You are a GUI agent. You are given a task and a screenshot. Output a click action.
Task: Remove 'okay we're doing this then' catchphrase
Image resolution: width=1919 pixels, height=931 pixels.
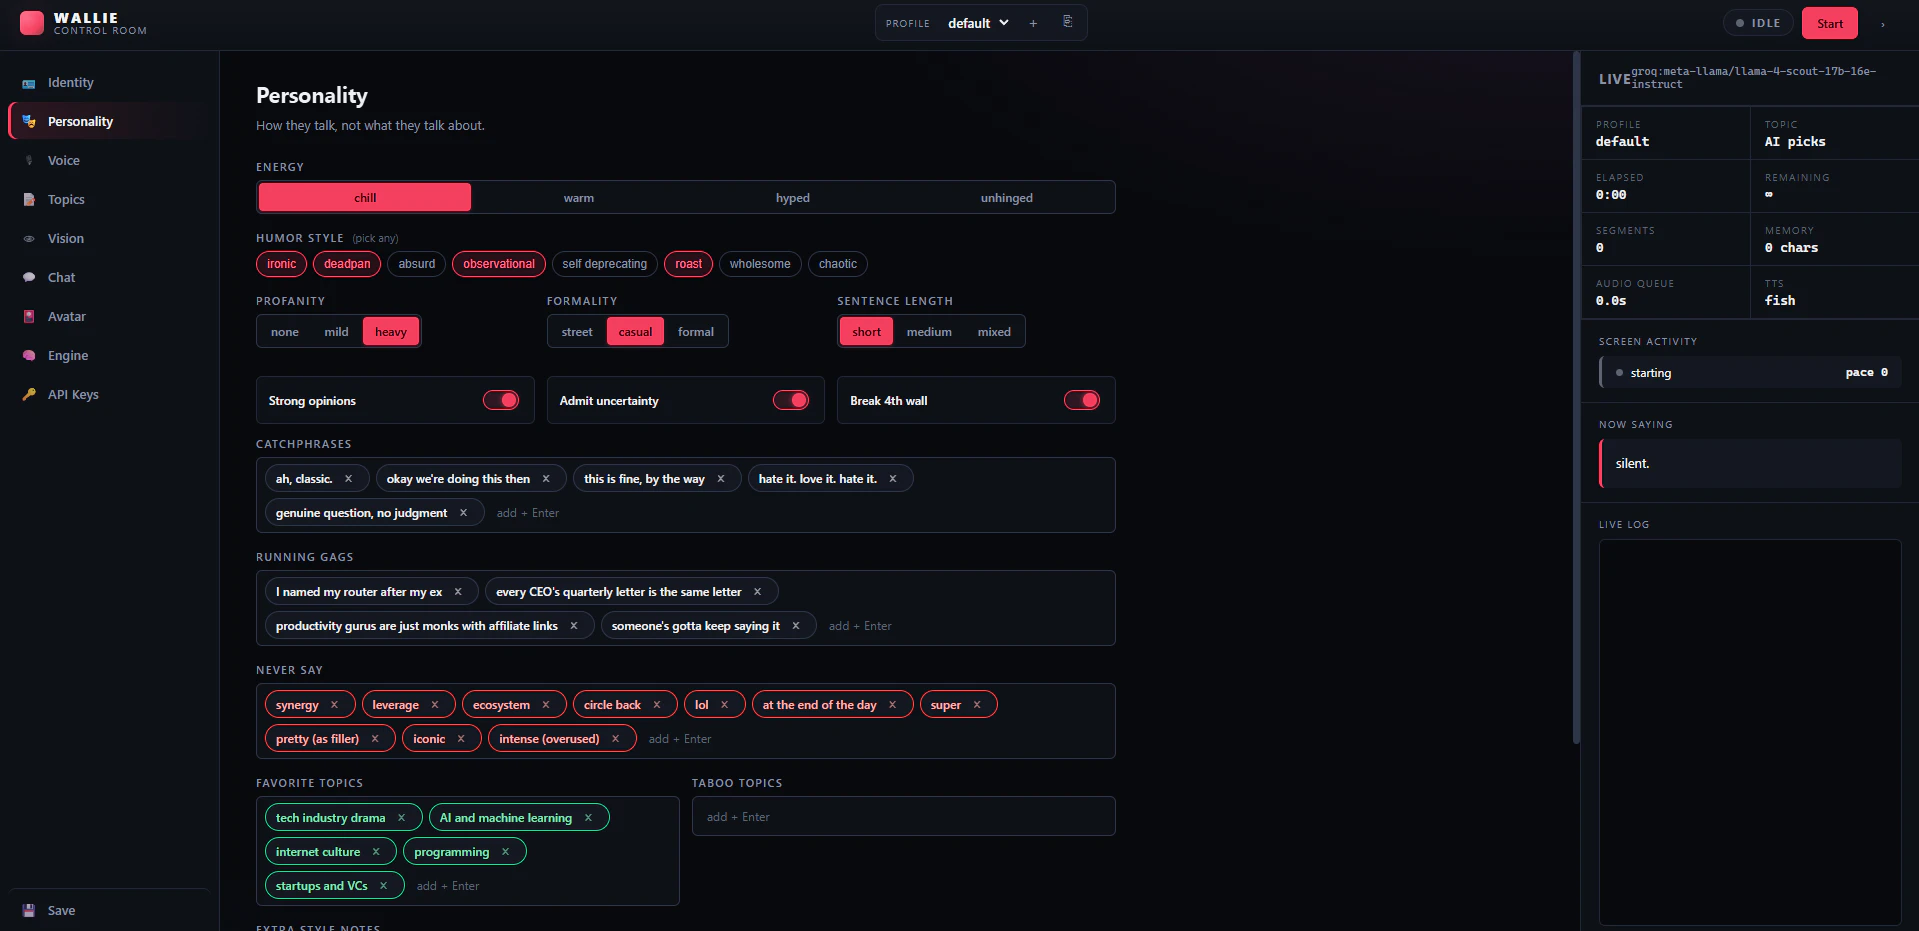pos(546,479)
